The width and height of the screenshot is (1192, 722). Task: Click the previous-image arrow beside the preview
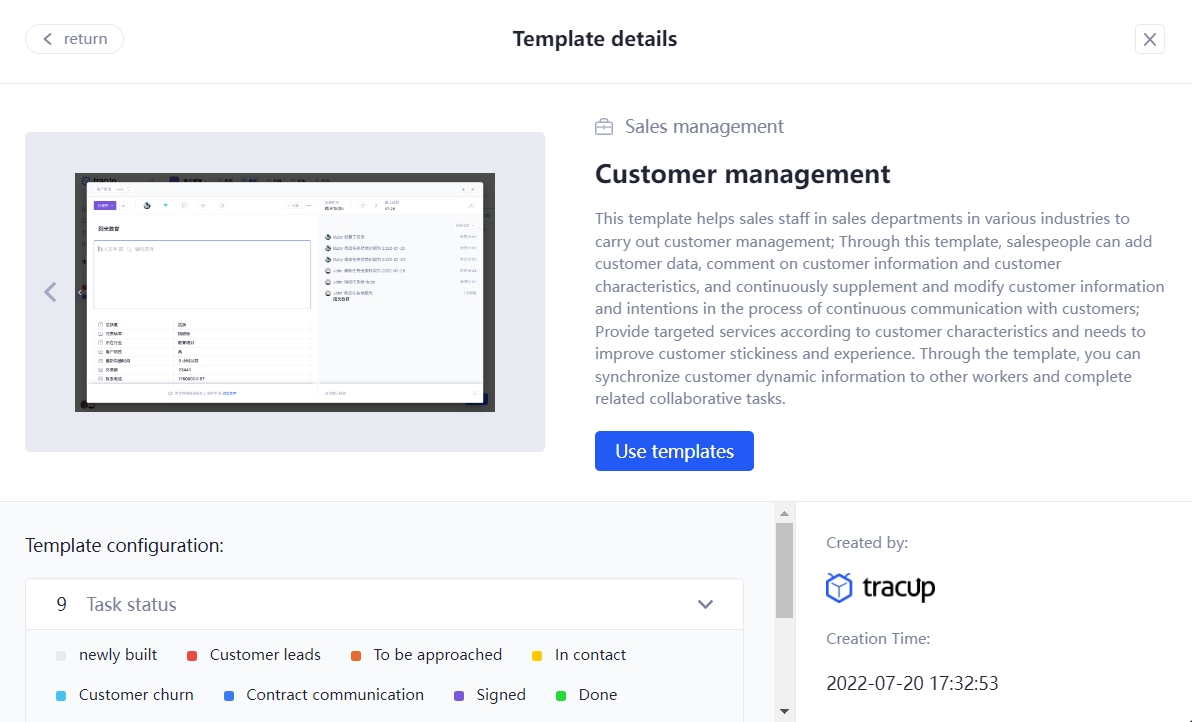coord(50,291)
